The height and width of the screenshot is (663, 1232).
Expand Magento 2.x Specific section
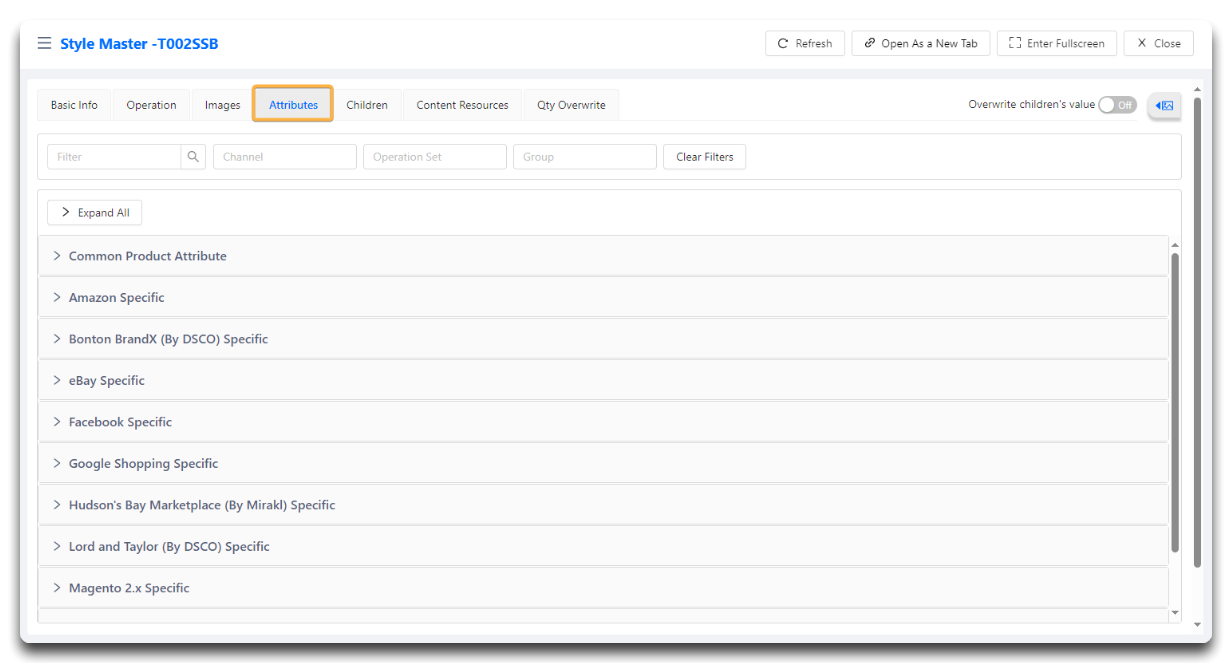[603, 588]
